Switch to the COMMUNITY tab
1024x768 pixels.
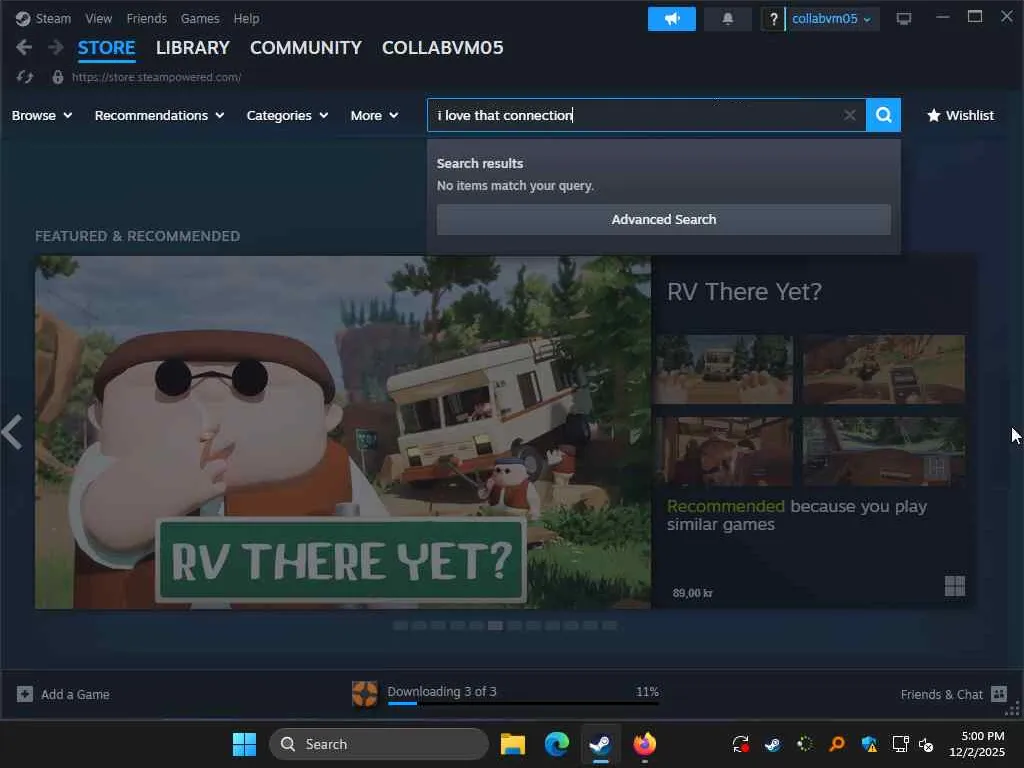[x=306, y=48]
